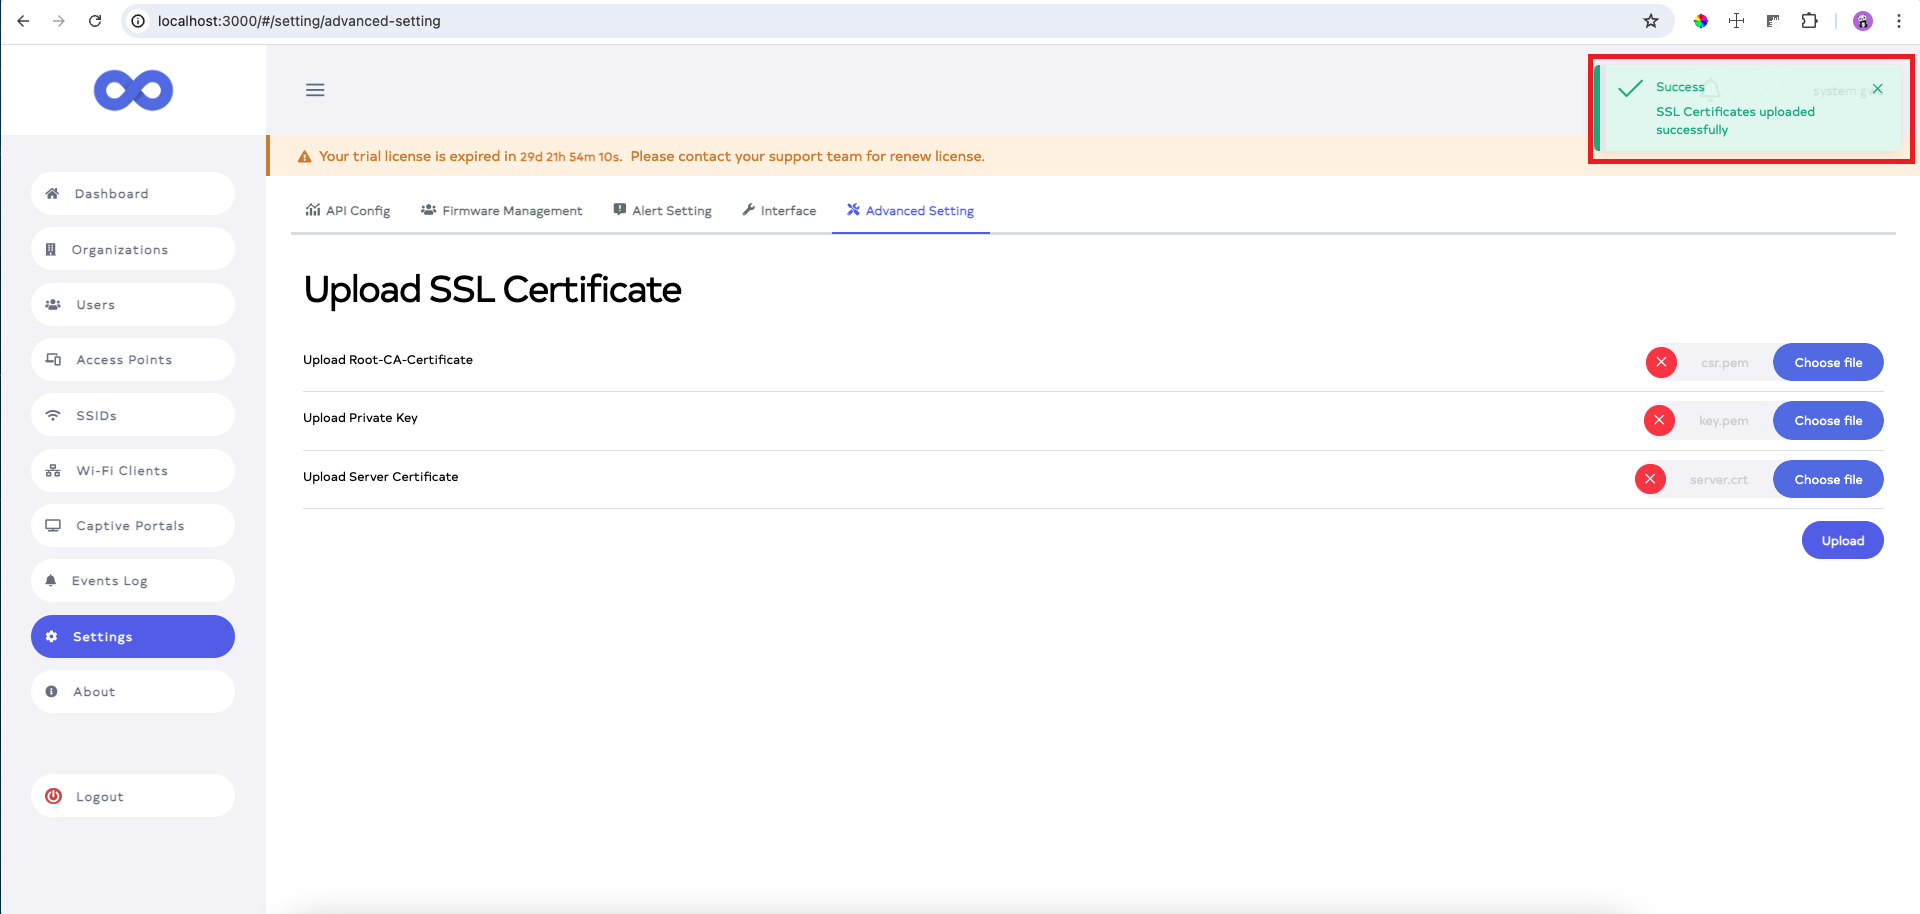Remove the key.pem private key file
This screenshot has width=1920, height=914.
click(1659, 420)
